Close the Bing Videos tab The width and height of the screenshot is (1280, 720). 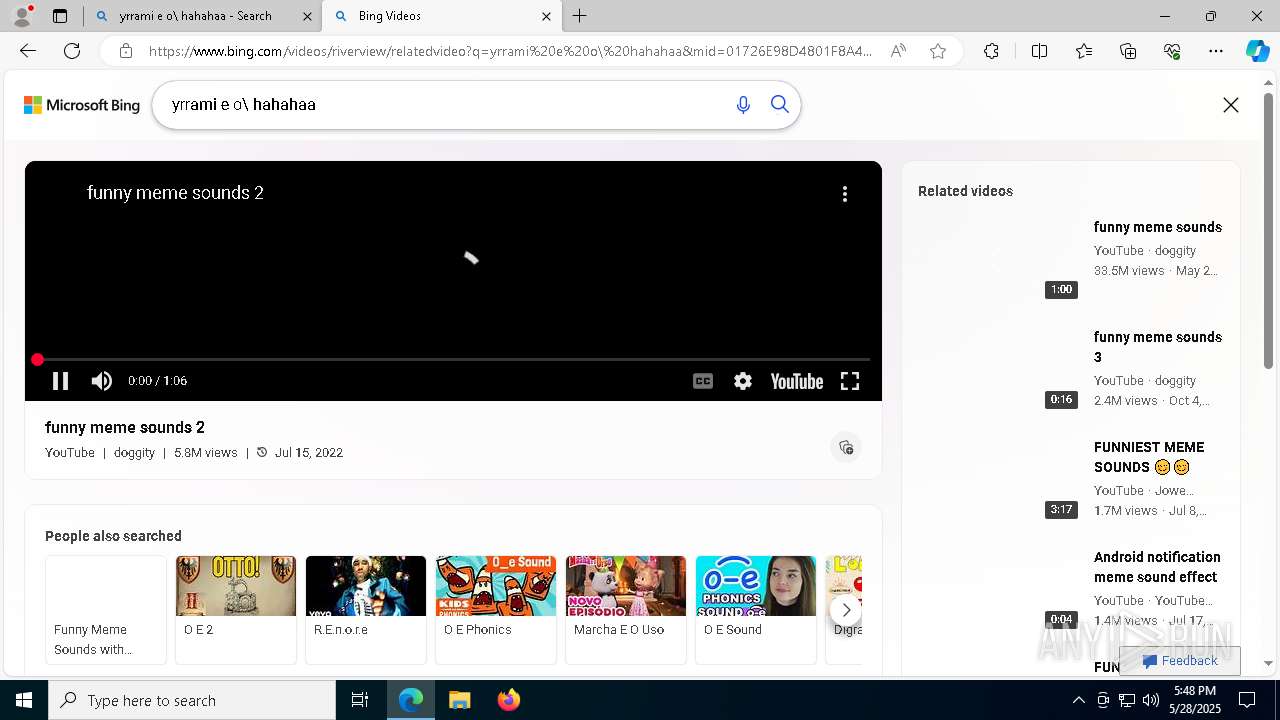tap(546, 16)
